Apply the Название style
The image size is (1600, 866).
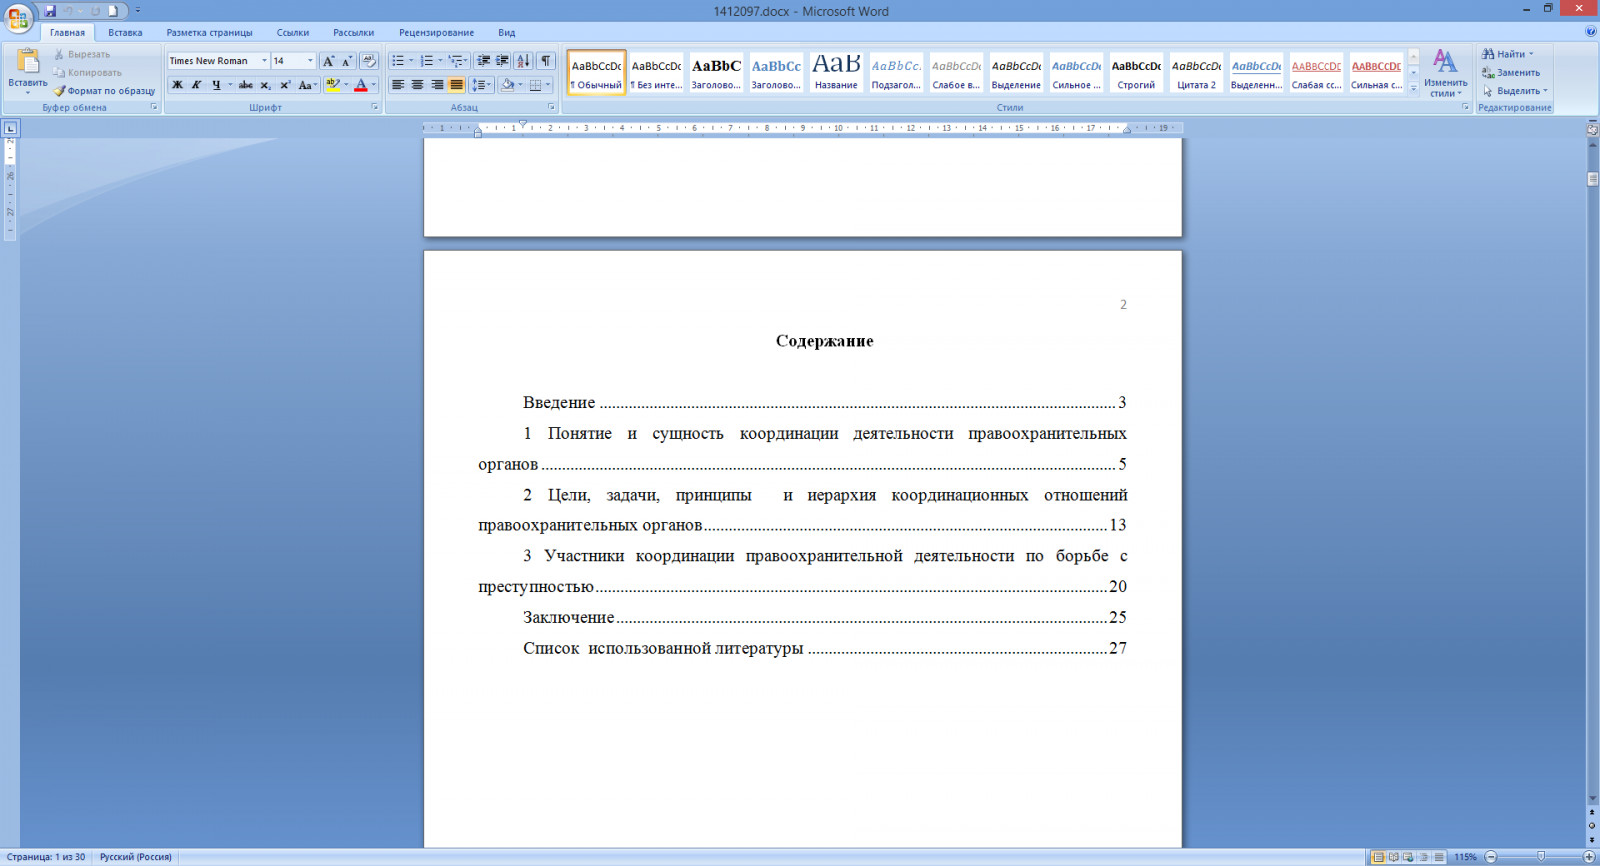pyautogui.click(x=836, y=73)
